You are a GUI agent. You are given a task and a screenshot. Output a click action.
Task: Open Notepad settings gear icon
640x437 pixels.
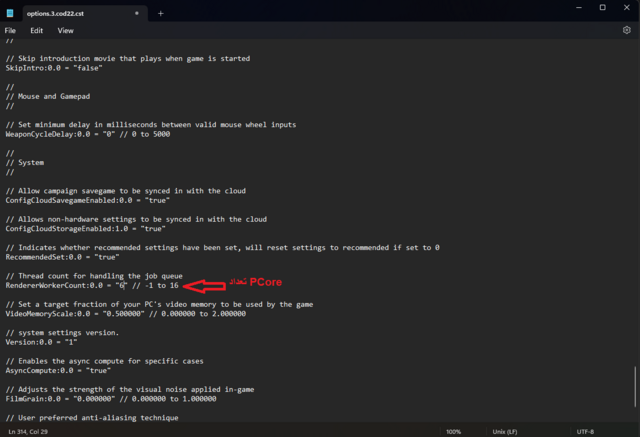[x=627, y=30]
